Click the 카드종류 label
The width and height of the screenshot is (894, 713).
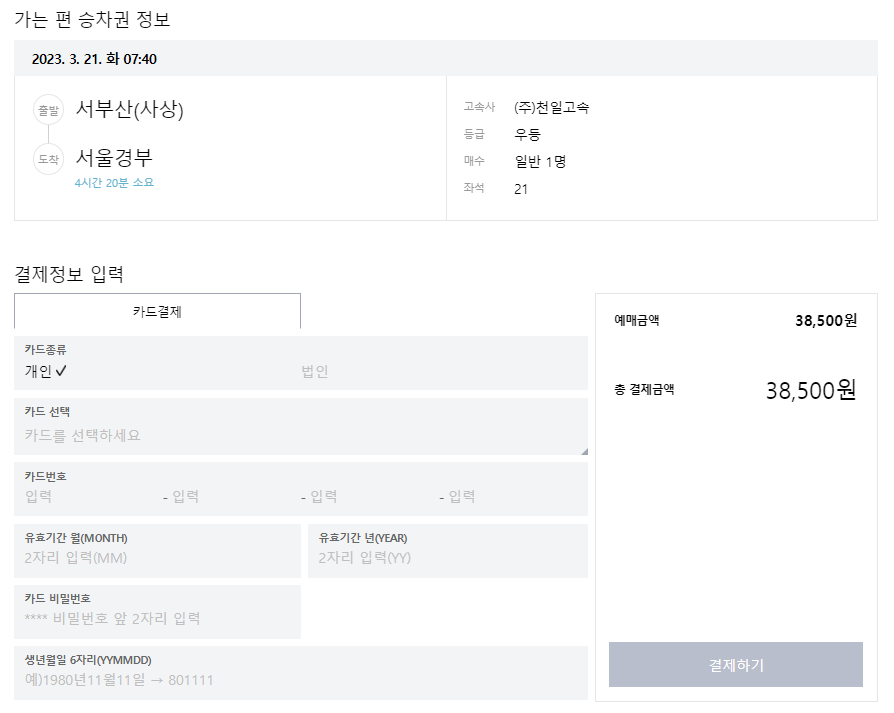[x=46, y=349]
